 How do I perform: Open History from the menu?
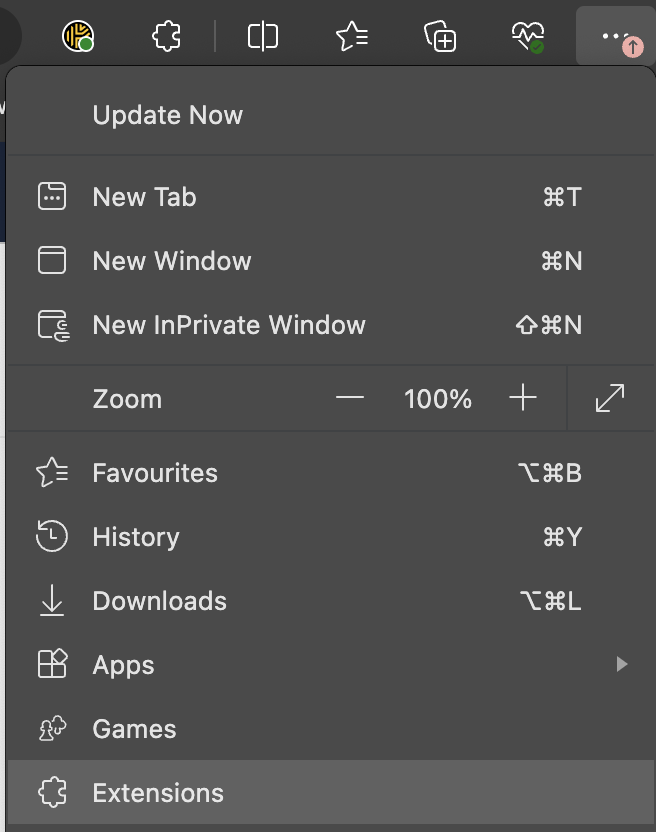tap(136, 537)
